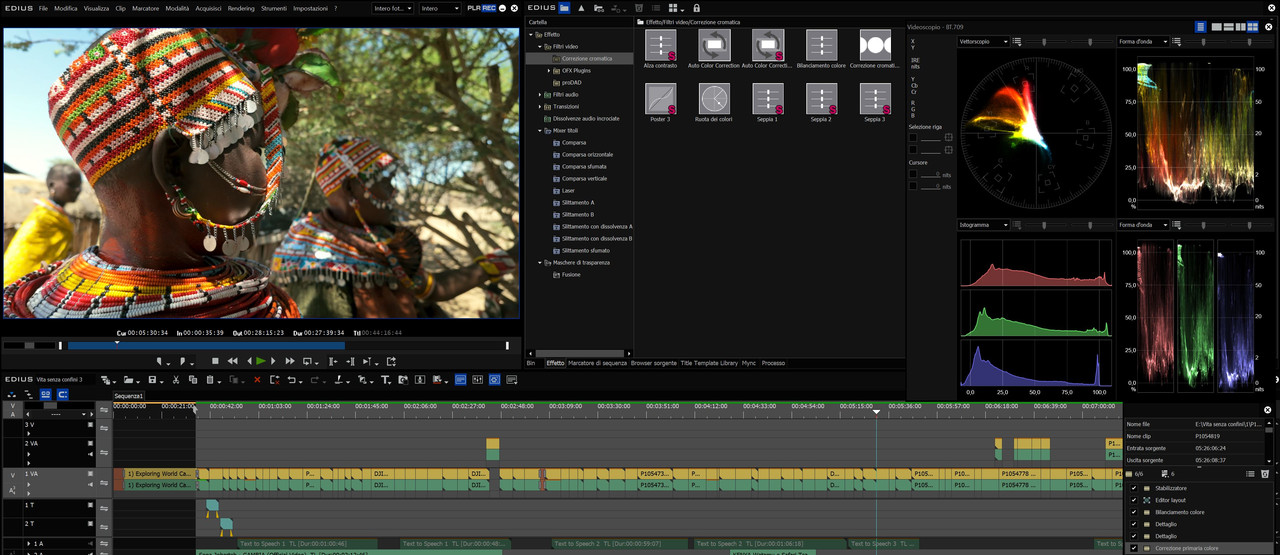Click the PLR REC indicator button

(482, 8)
